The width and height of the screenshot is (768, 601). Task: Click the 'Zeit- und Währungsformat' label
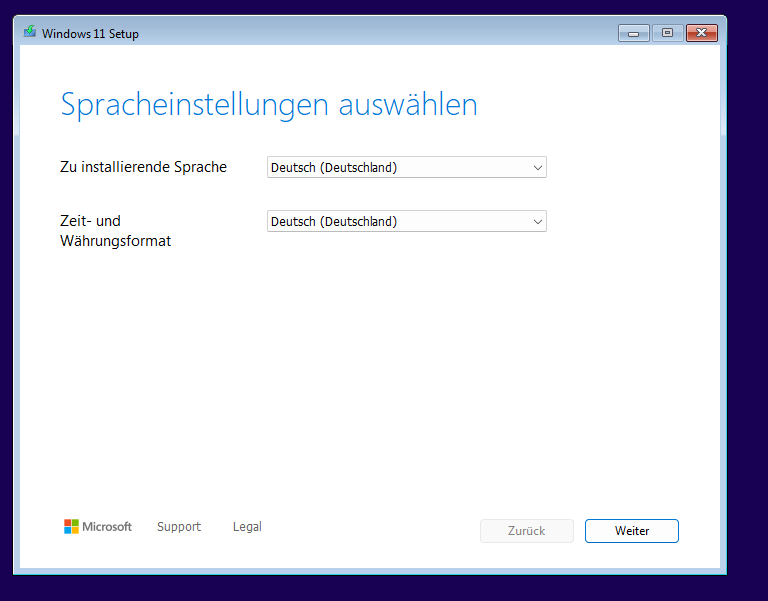pyautogui.click(x=116, y=231)
